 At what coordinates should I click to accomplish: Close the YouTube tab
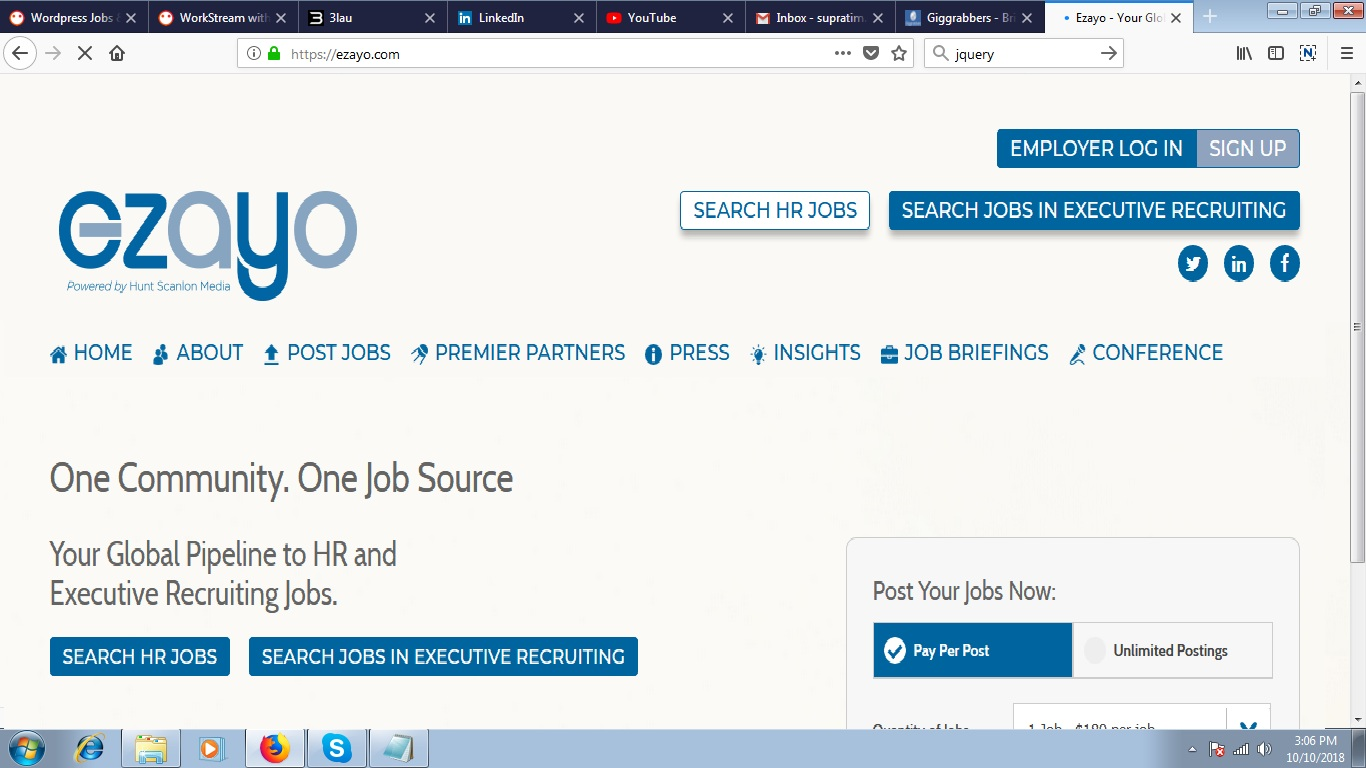pos(727,18)
